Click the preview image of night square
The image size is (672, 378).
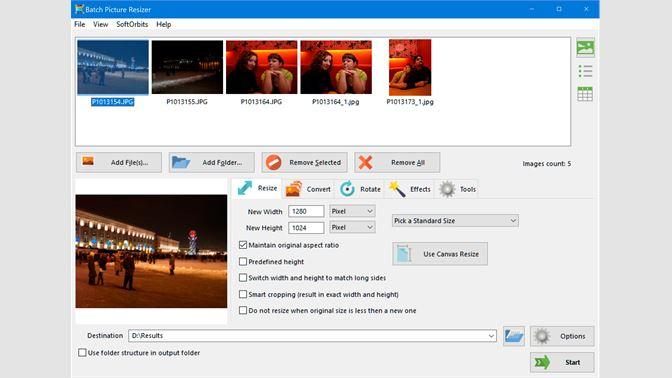pyautogui.click(x=151, y=251)
